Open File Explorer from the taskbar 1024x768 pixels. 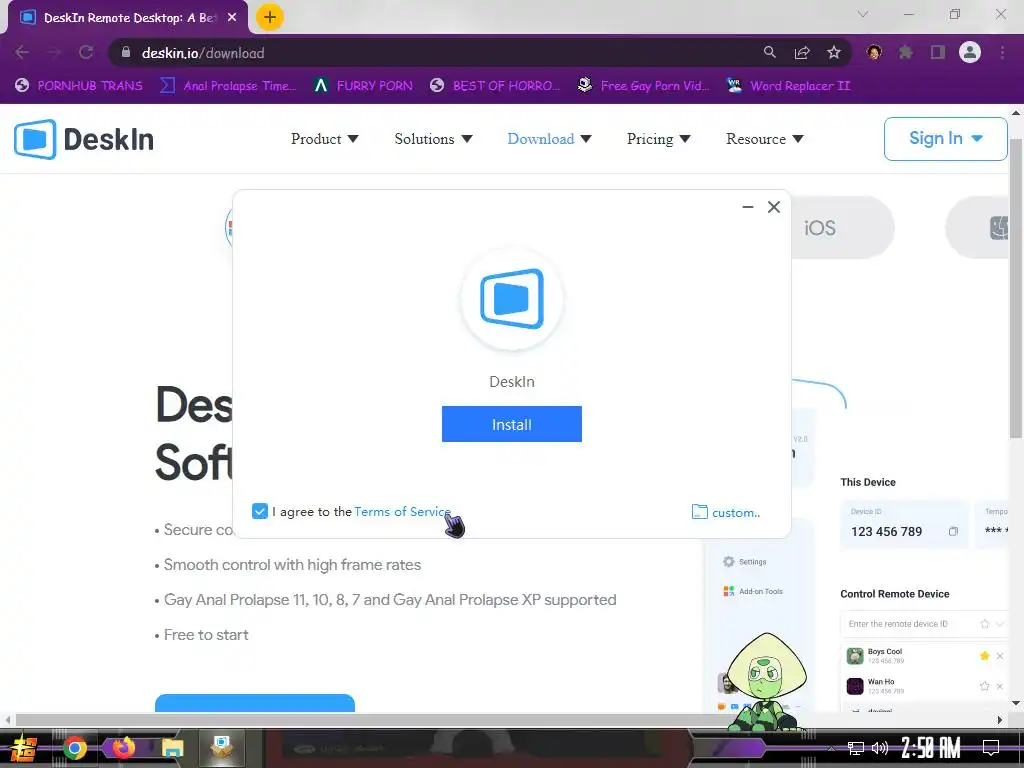[173, 748]
